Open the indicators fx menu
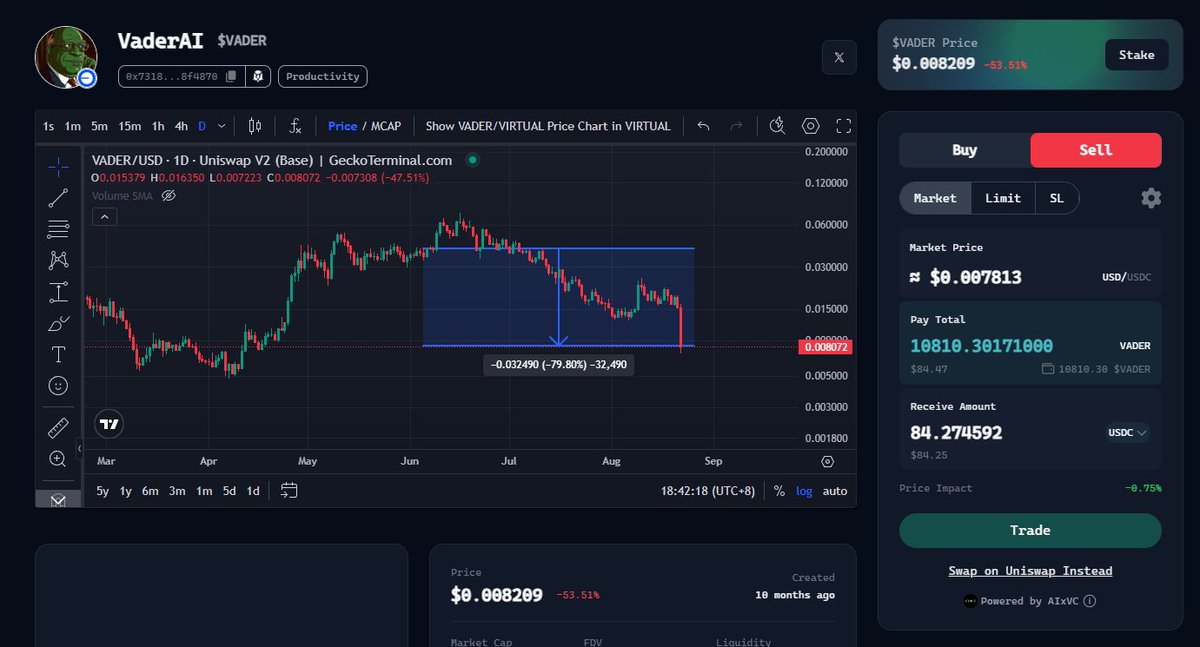Viewport: 1200px width, 647px height. click(x=295, y=126)
